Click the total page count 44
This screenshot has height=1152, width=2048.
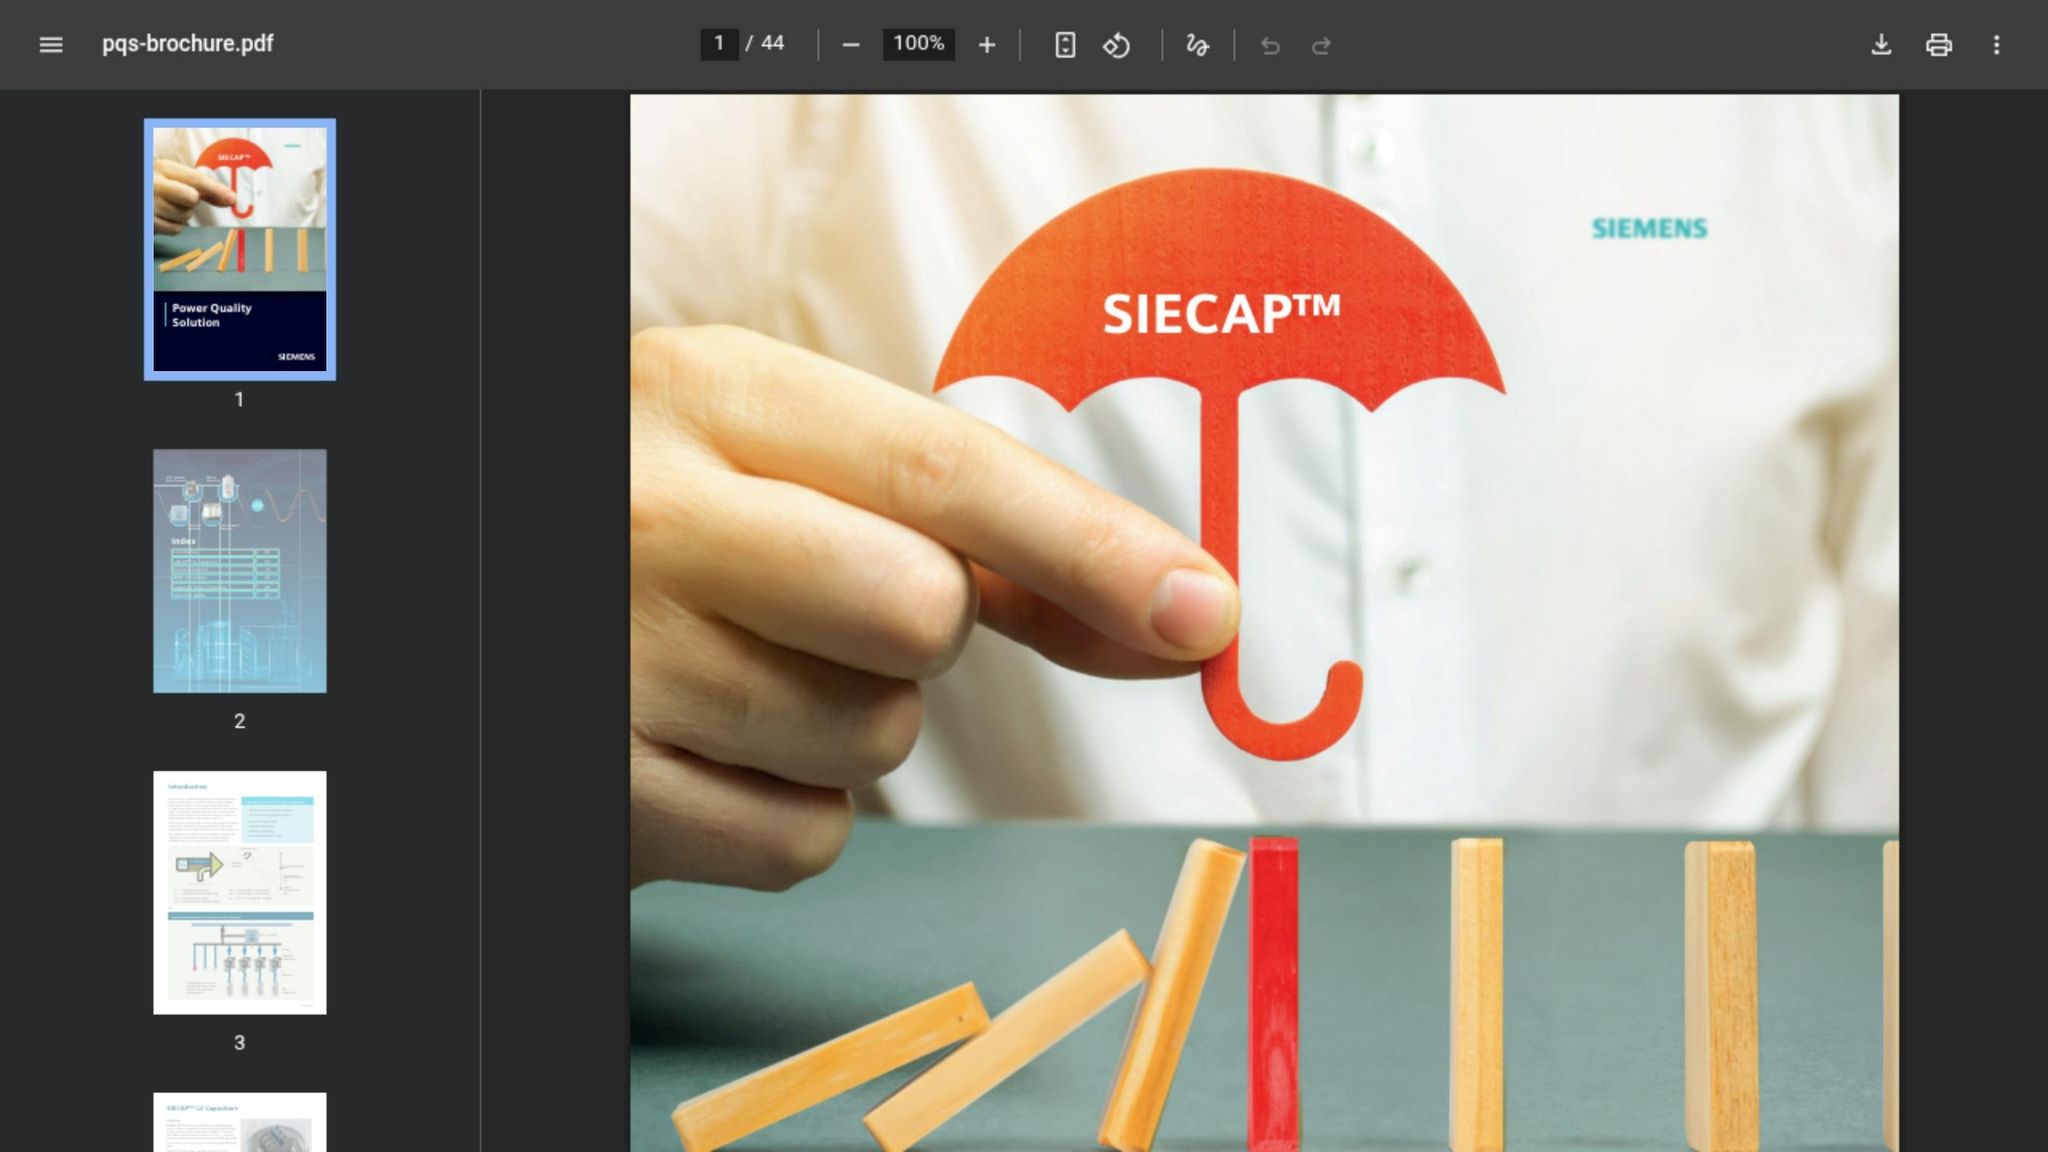click(x=772, y=44)
